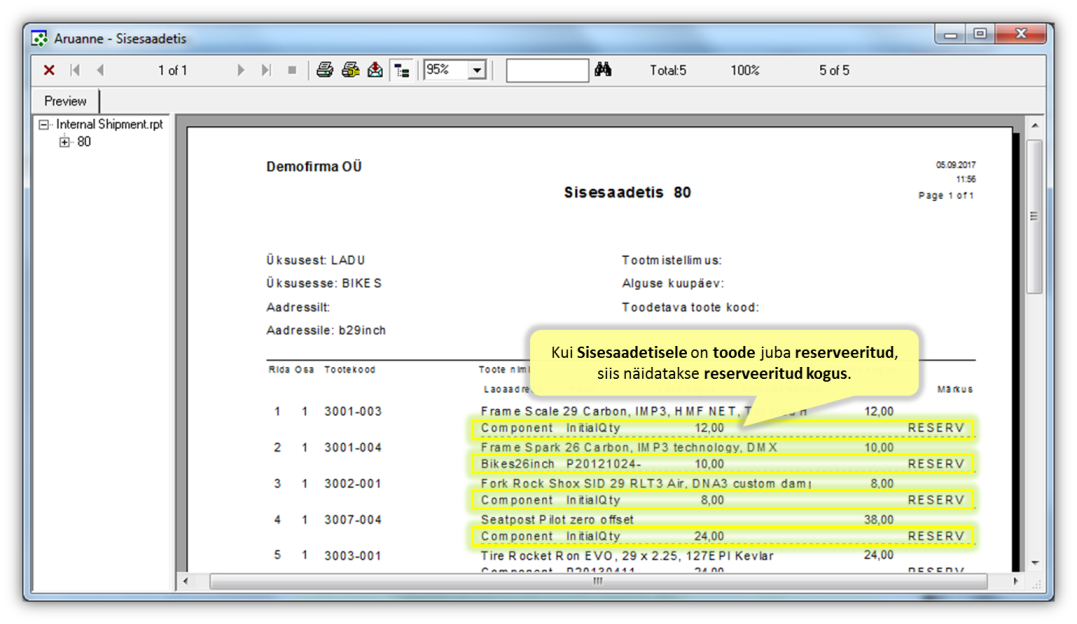Select the Preview tab
Screen dimensions: 1077x624
click(65, 101)
